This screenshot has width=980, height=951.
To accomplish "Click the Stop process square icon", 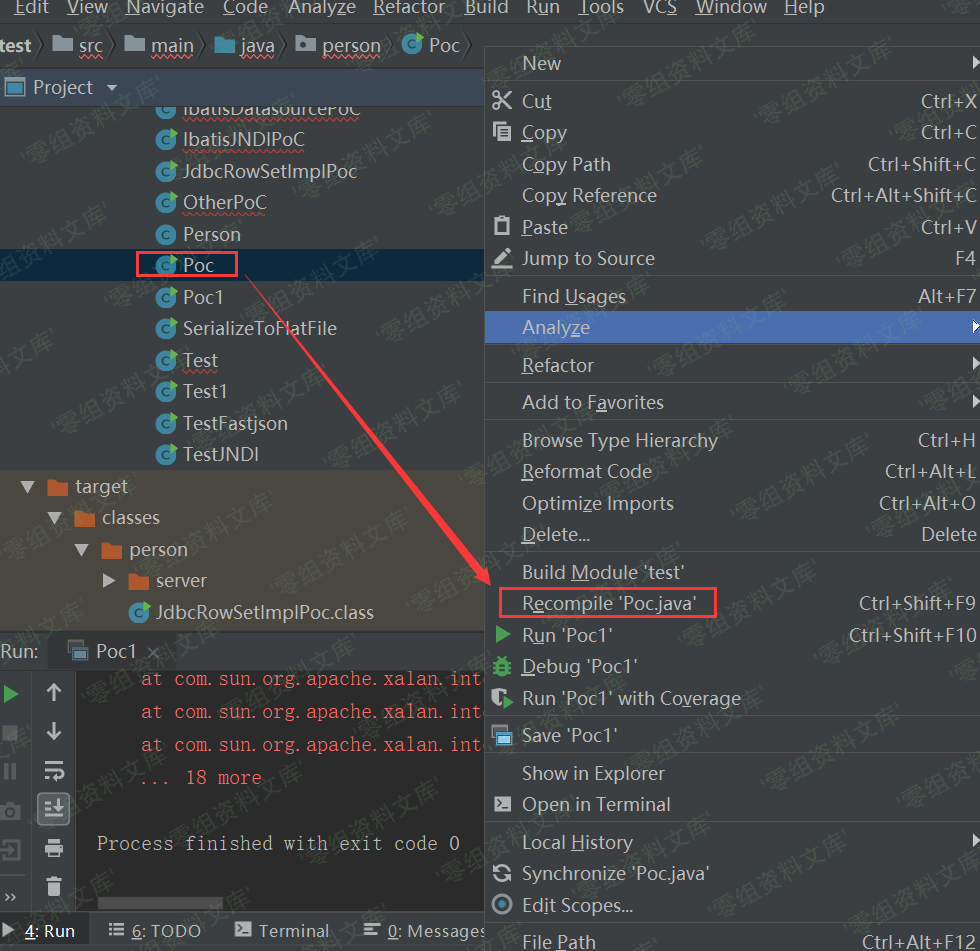I will [11, 732].
